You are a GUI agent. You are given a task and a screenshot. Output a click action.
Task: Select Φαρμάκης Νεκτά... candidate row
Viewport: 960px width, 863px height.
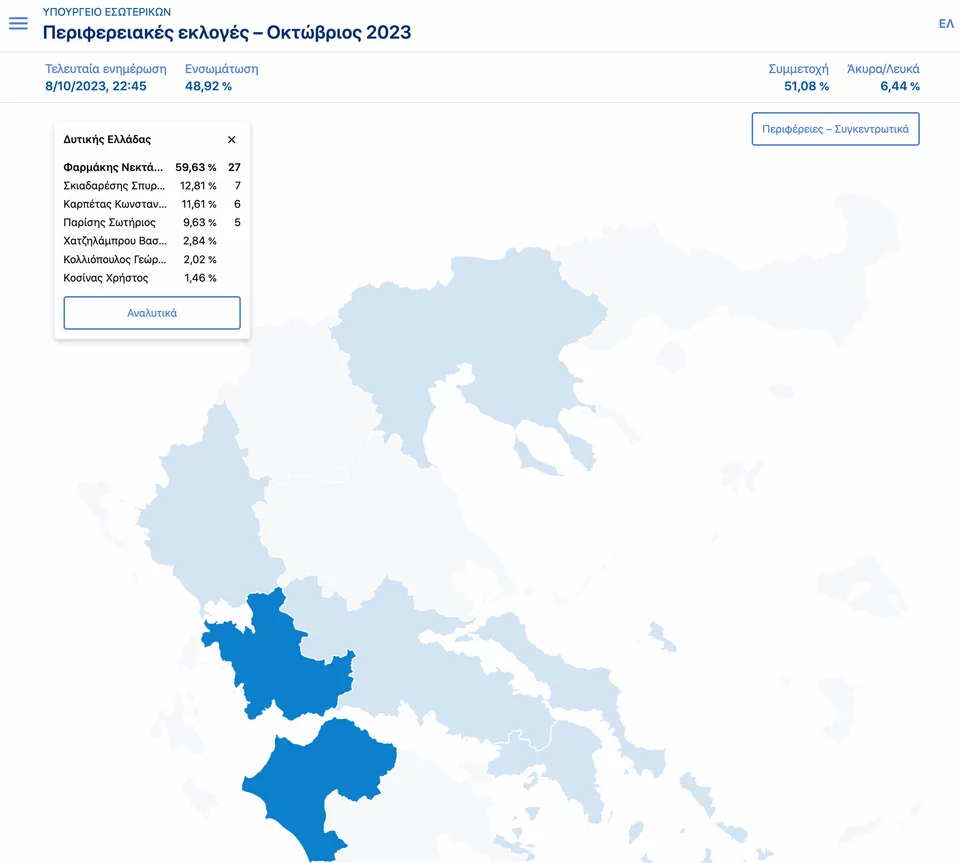tap(152, 167)
